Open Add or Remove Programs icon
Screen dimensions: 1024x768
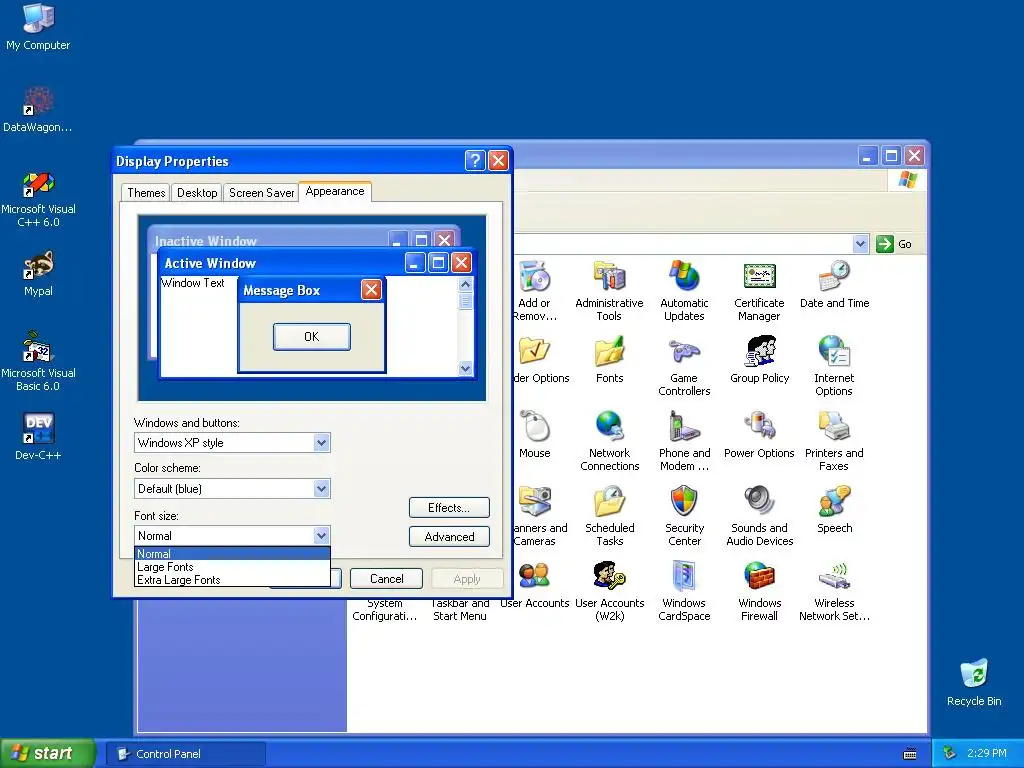535,291
